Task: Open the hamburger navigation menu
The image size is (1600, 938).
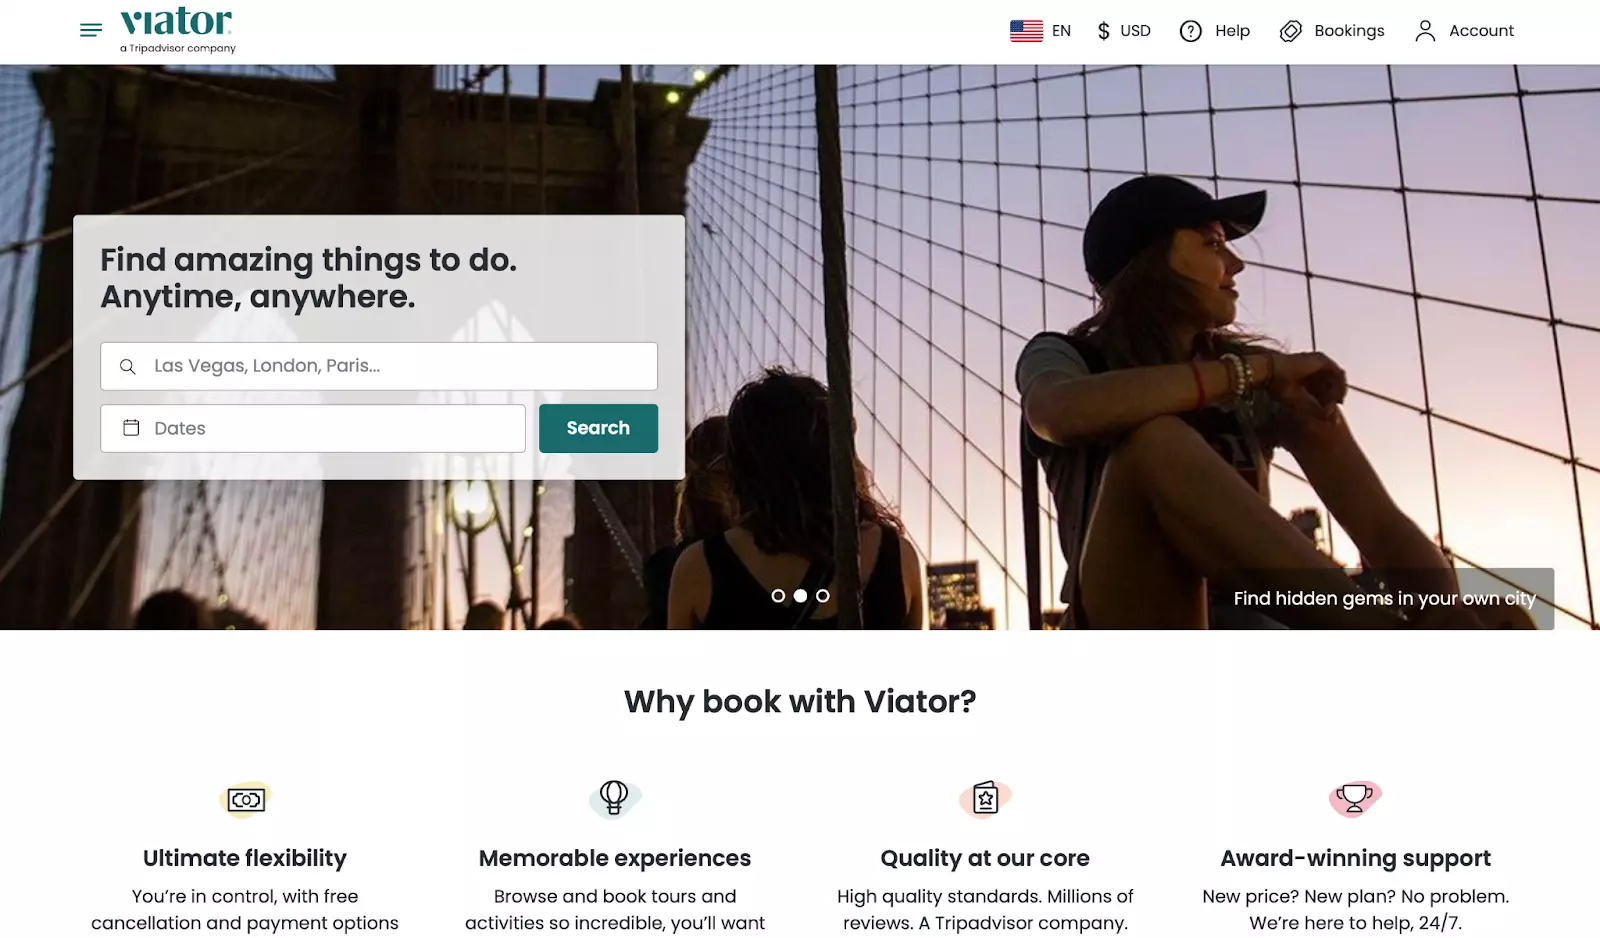Action: [x=91, y=30]
